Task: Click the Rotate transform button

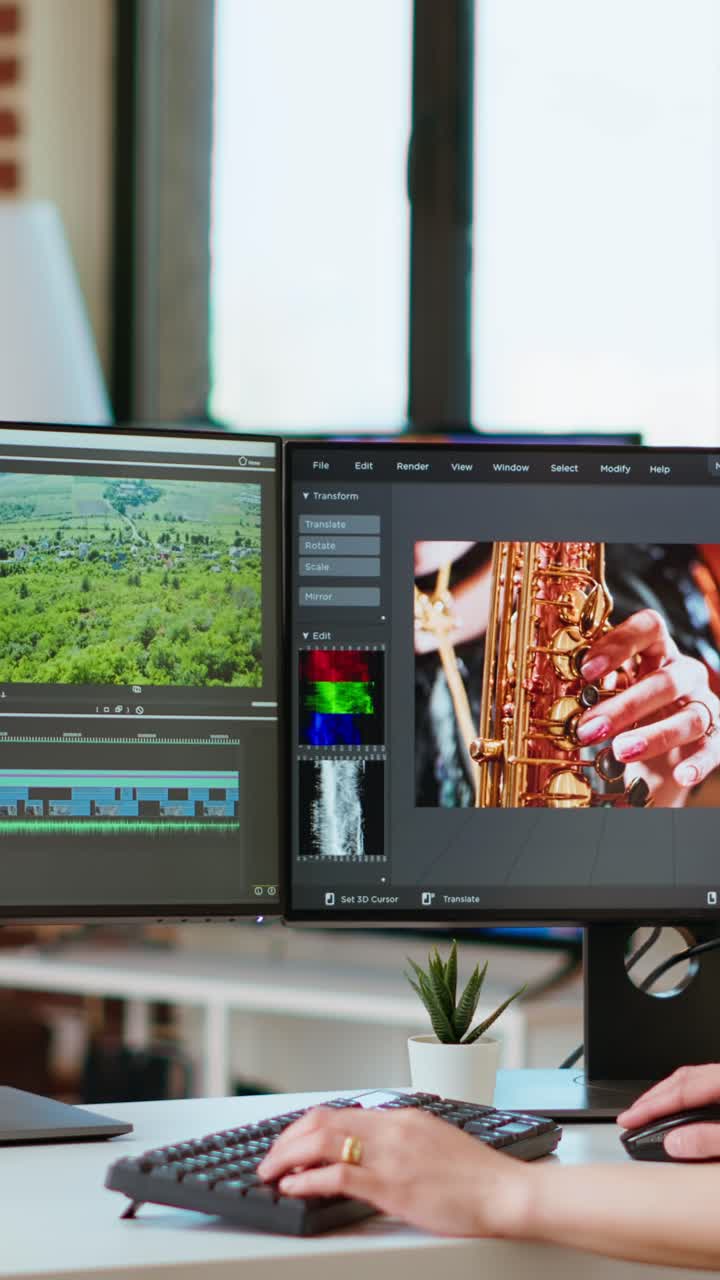Action: point(339,546)
